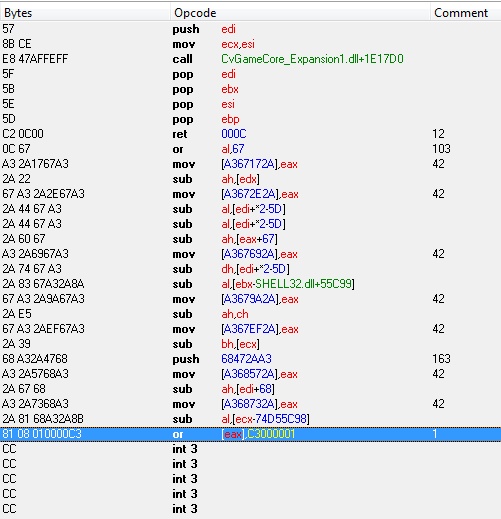Select 'mov [A367172A],eax' row

[250, 164]
